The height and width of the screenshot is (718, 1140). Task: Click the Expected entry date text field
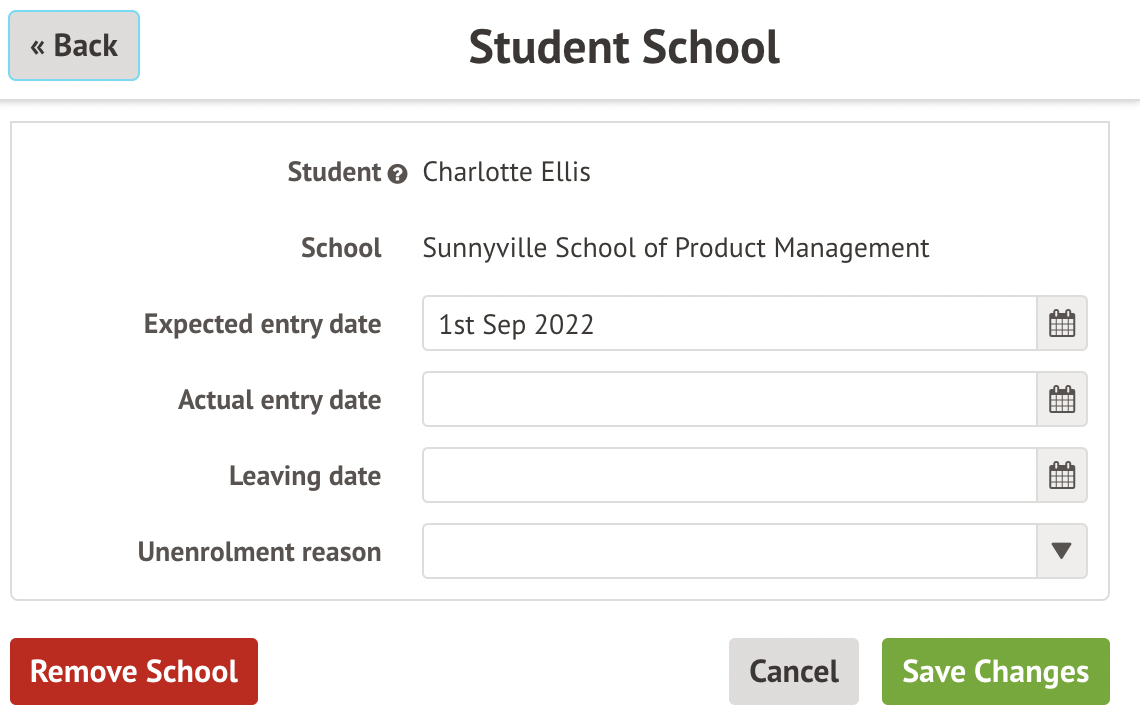click(x=729, y=324)
